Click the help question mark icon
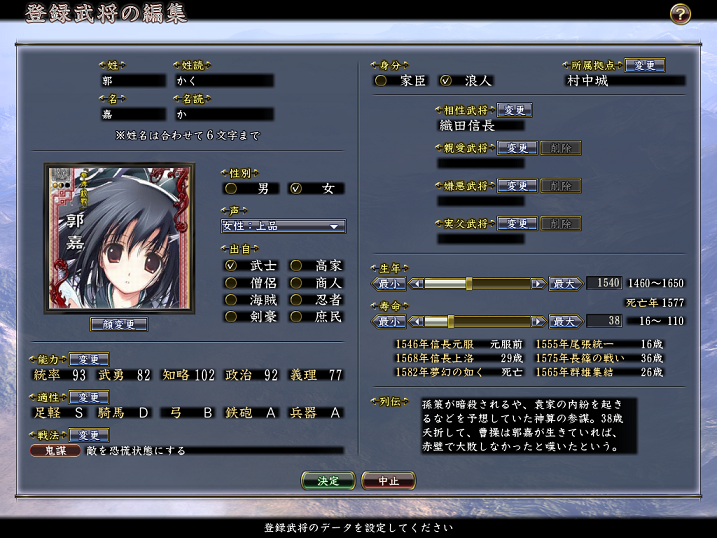The image size is (717, 538). click(x=681, y=14)
